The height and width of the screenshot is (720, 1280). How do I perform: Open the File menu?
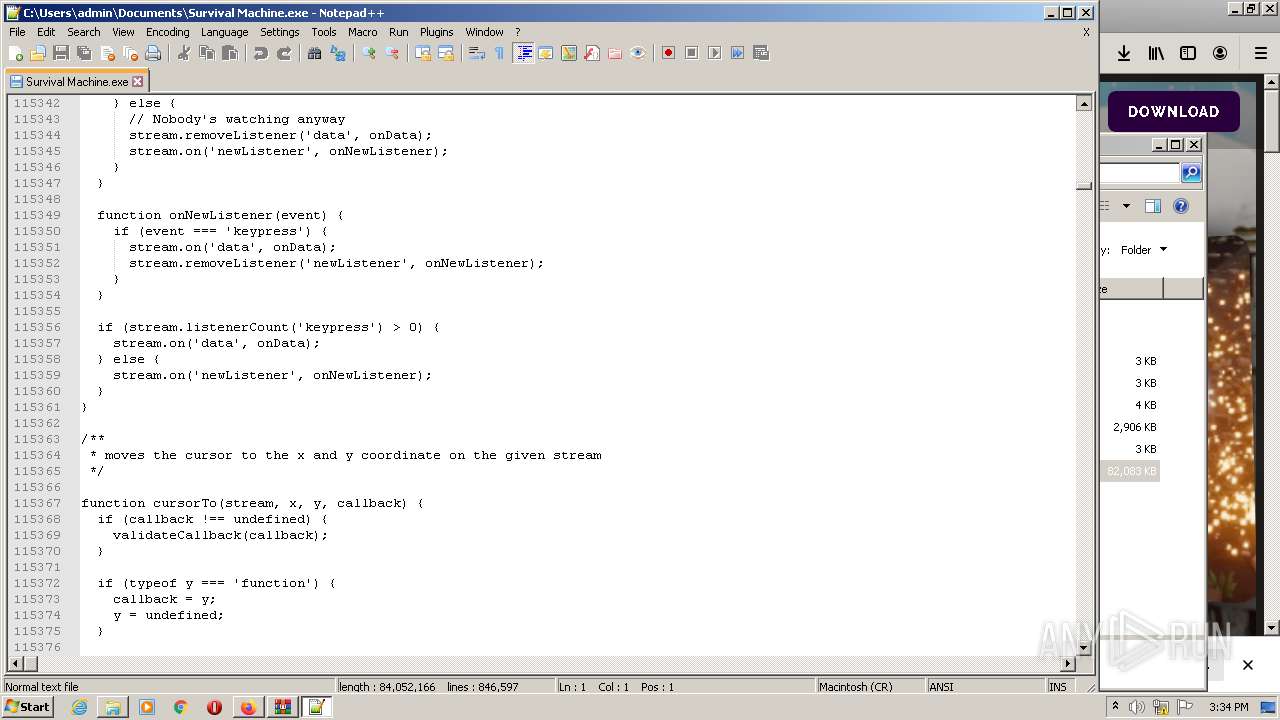pyautogui.click(x=17, y=32)
